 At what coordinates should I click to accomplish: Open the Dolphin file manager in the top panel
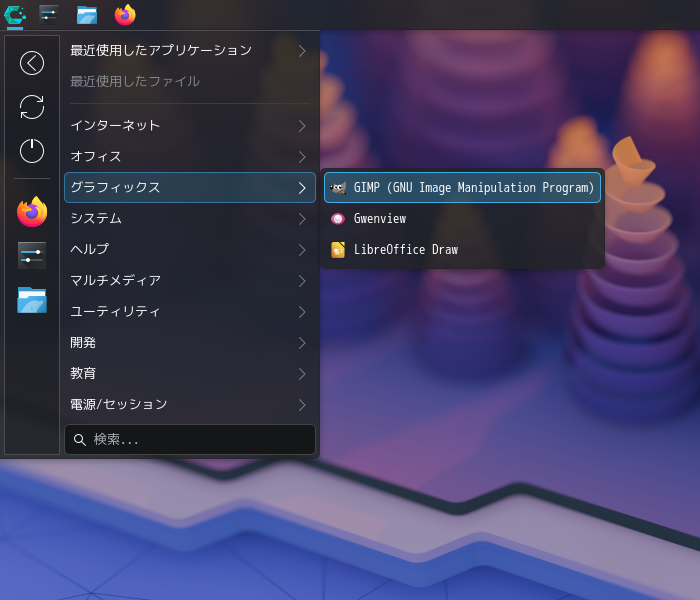[x=87, y=15]
